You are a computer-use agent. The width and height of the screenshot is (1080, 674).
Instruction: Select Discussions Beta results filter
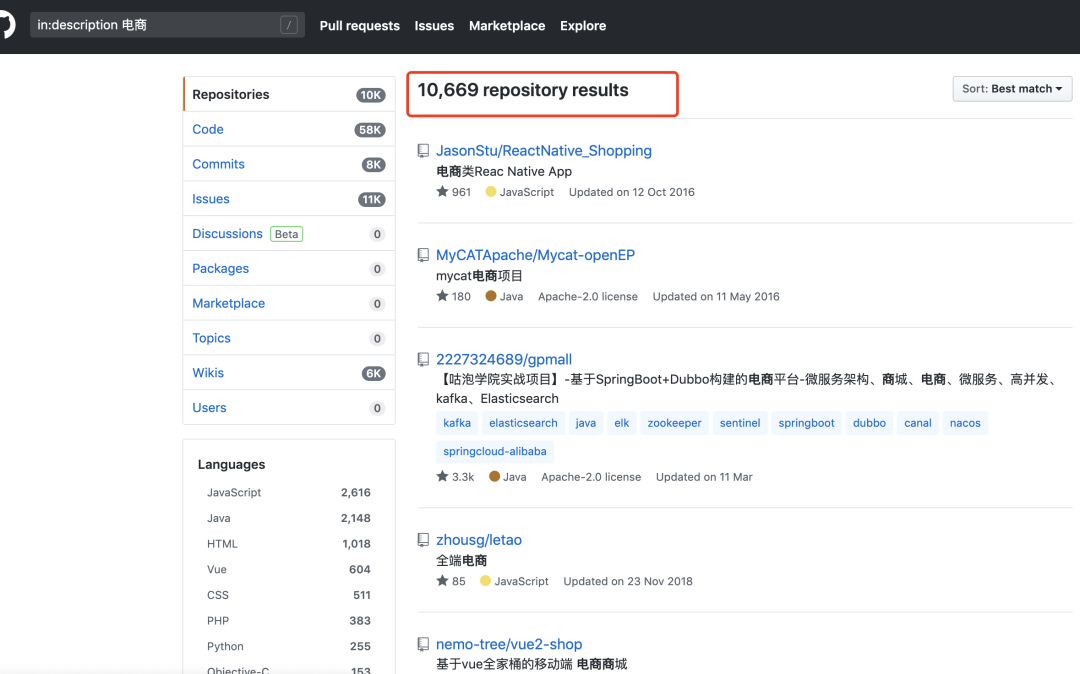(x=289, y=234)
